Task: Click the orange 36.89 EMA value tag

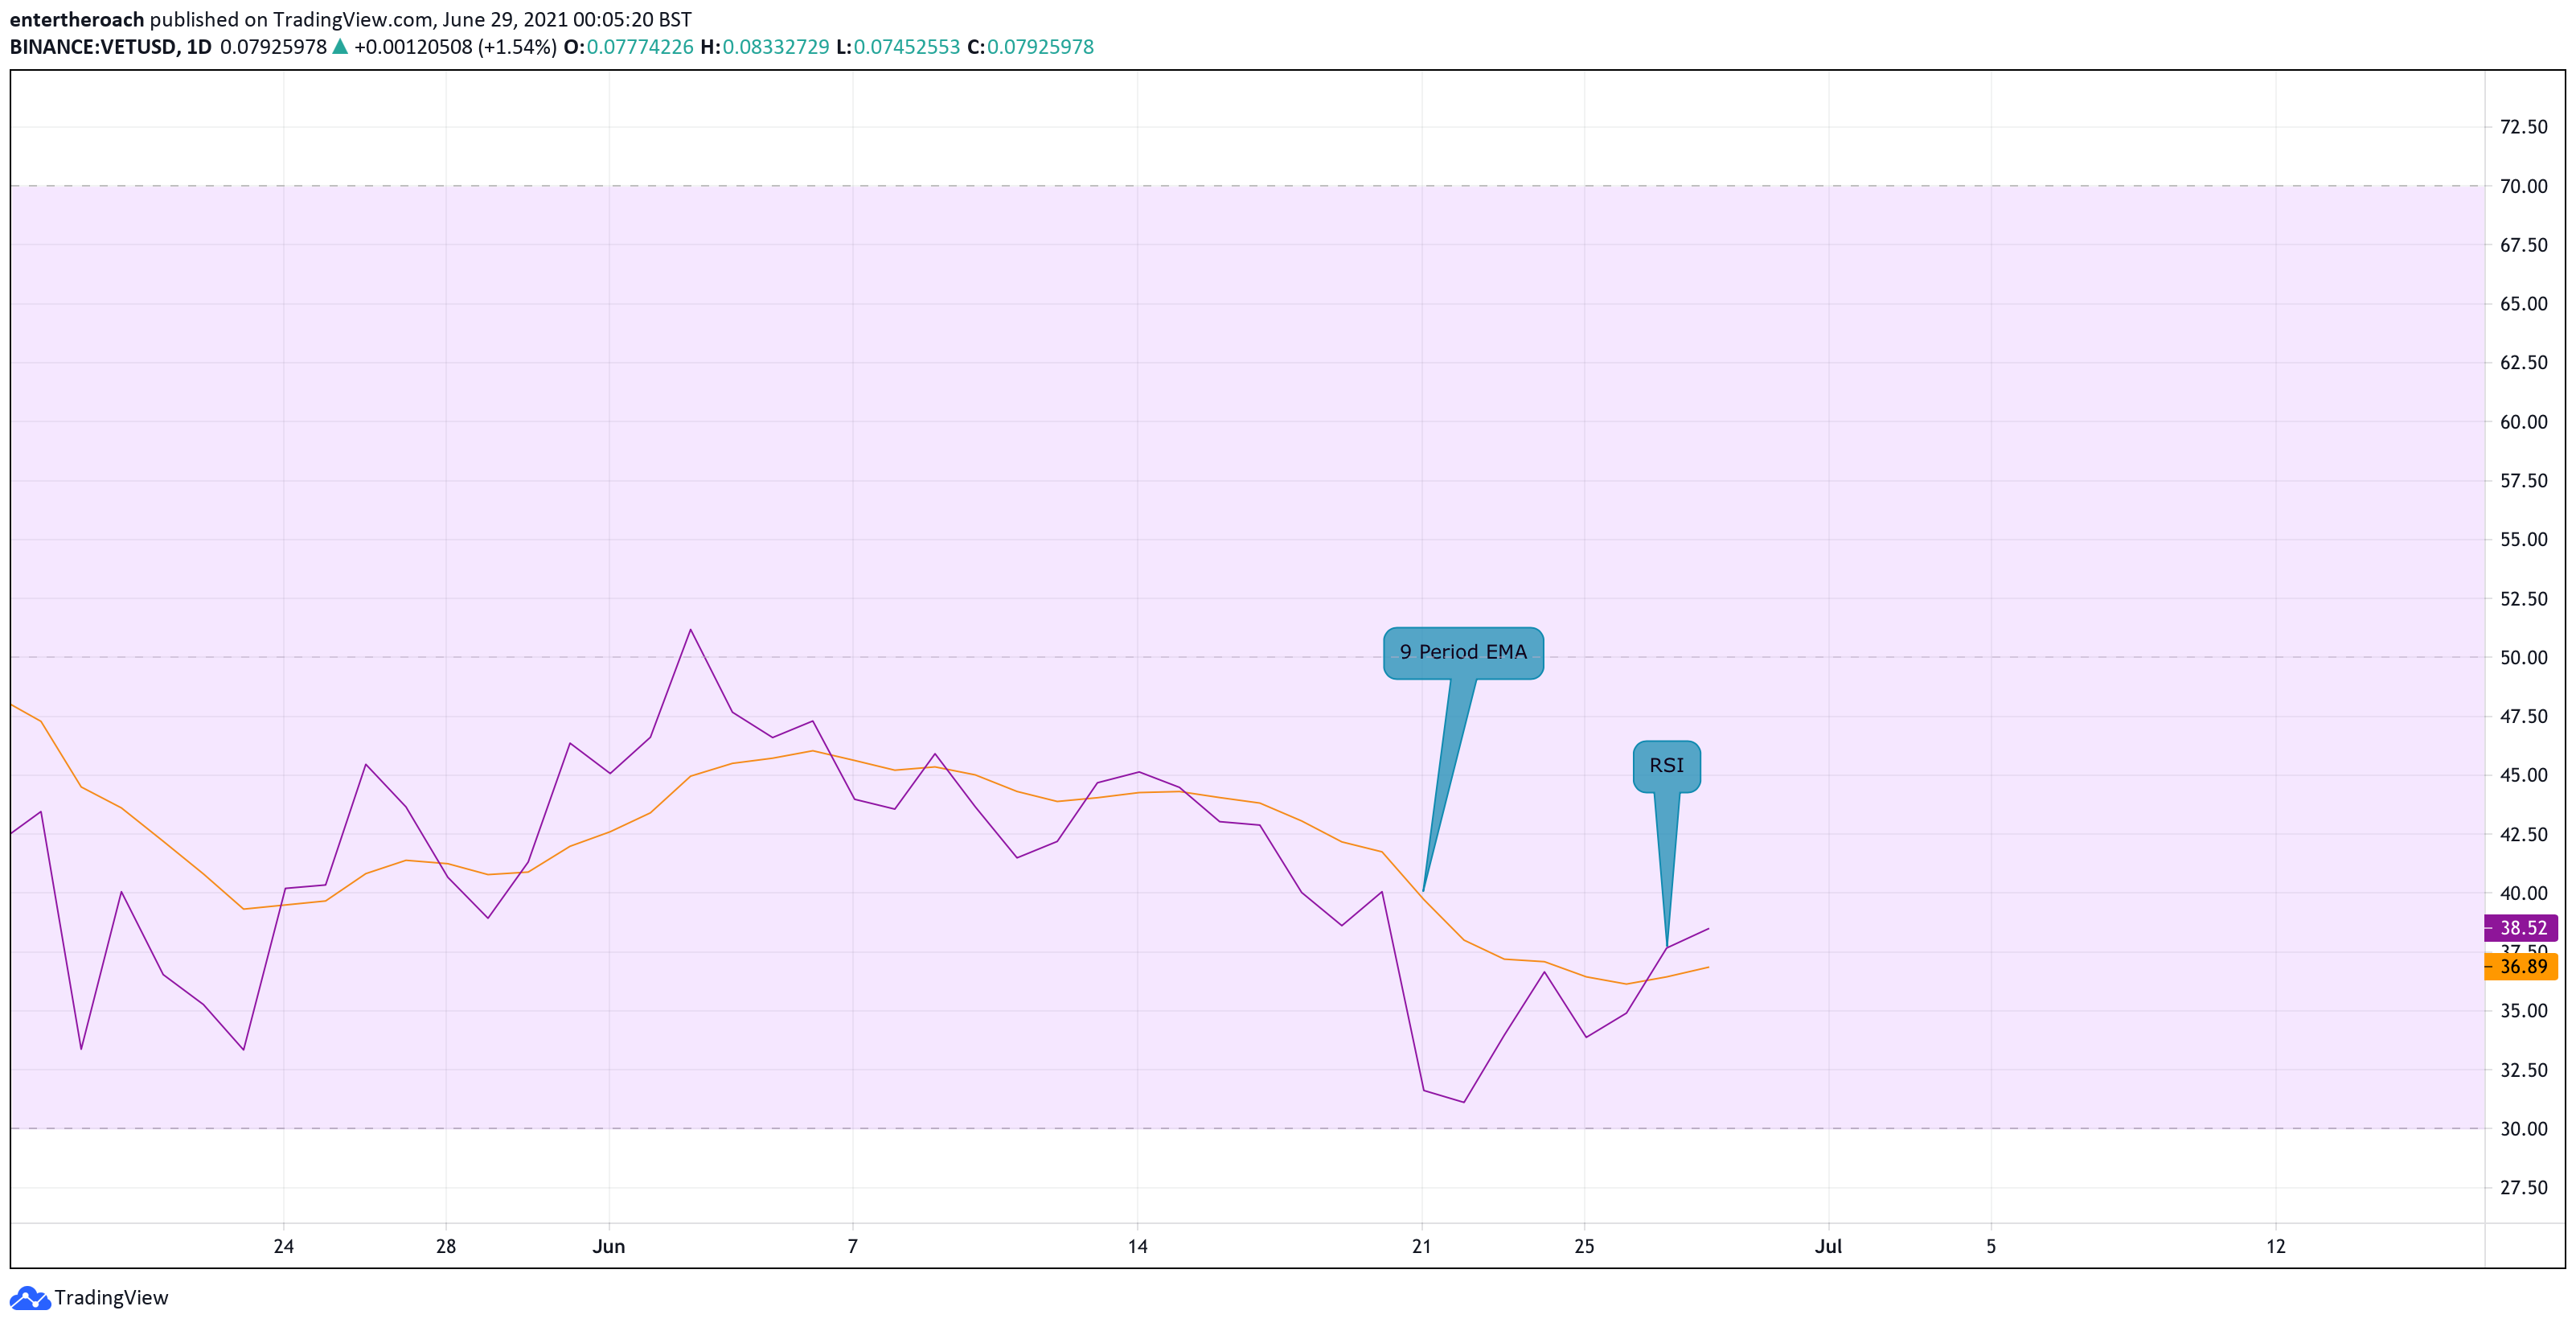Action: 2521,967
